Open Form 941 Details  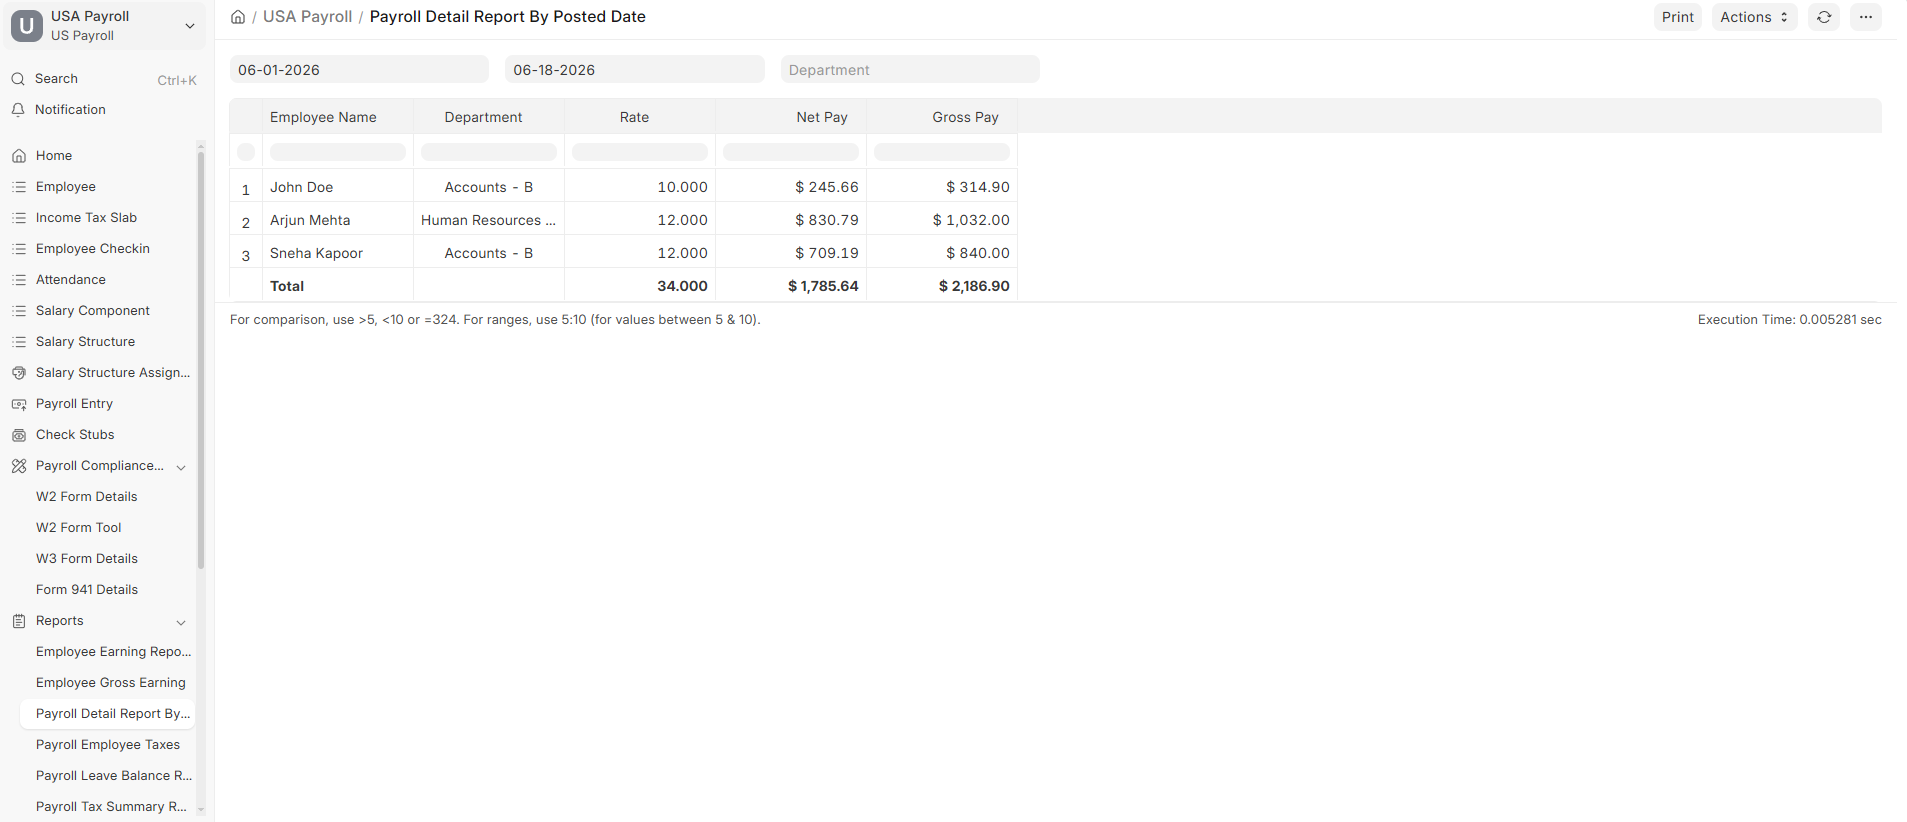[x=87, y=590]
